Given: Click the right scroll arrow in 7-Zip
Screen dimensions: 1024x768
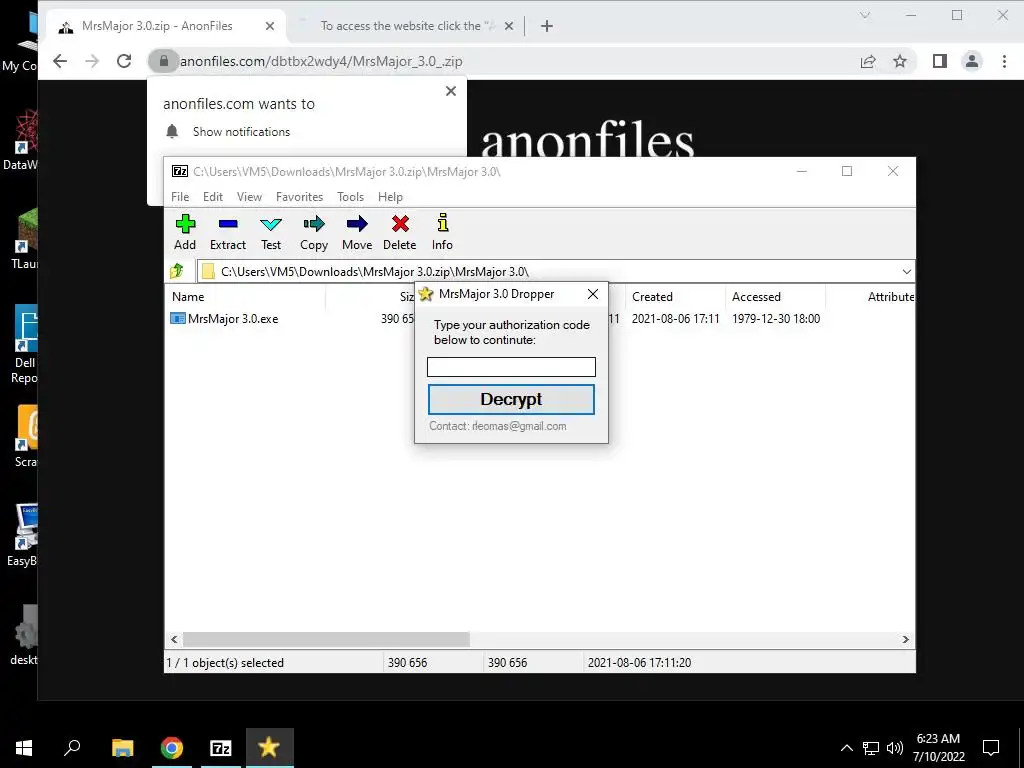Looking at the screenshot, I should click(x=906, y=639).
